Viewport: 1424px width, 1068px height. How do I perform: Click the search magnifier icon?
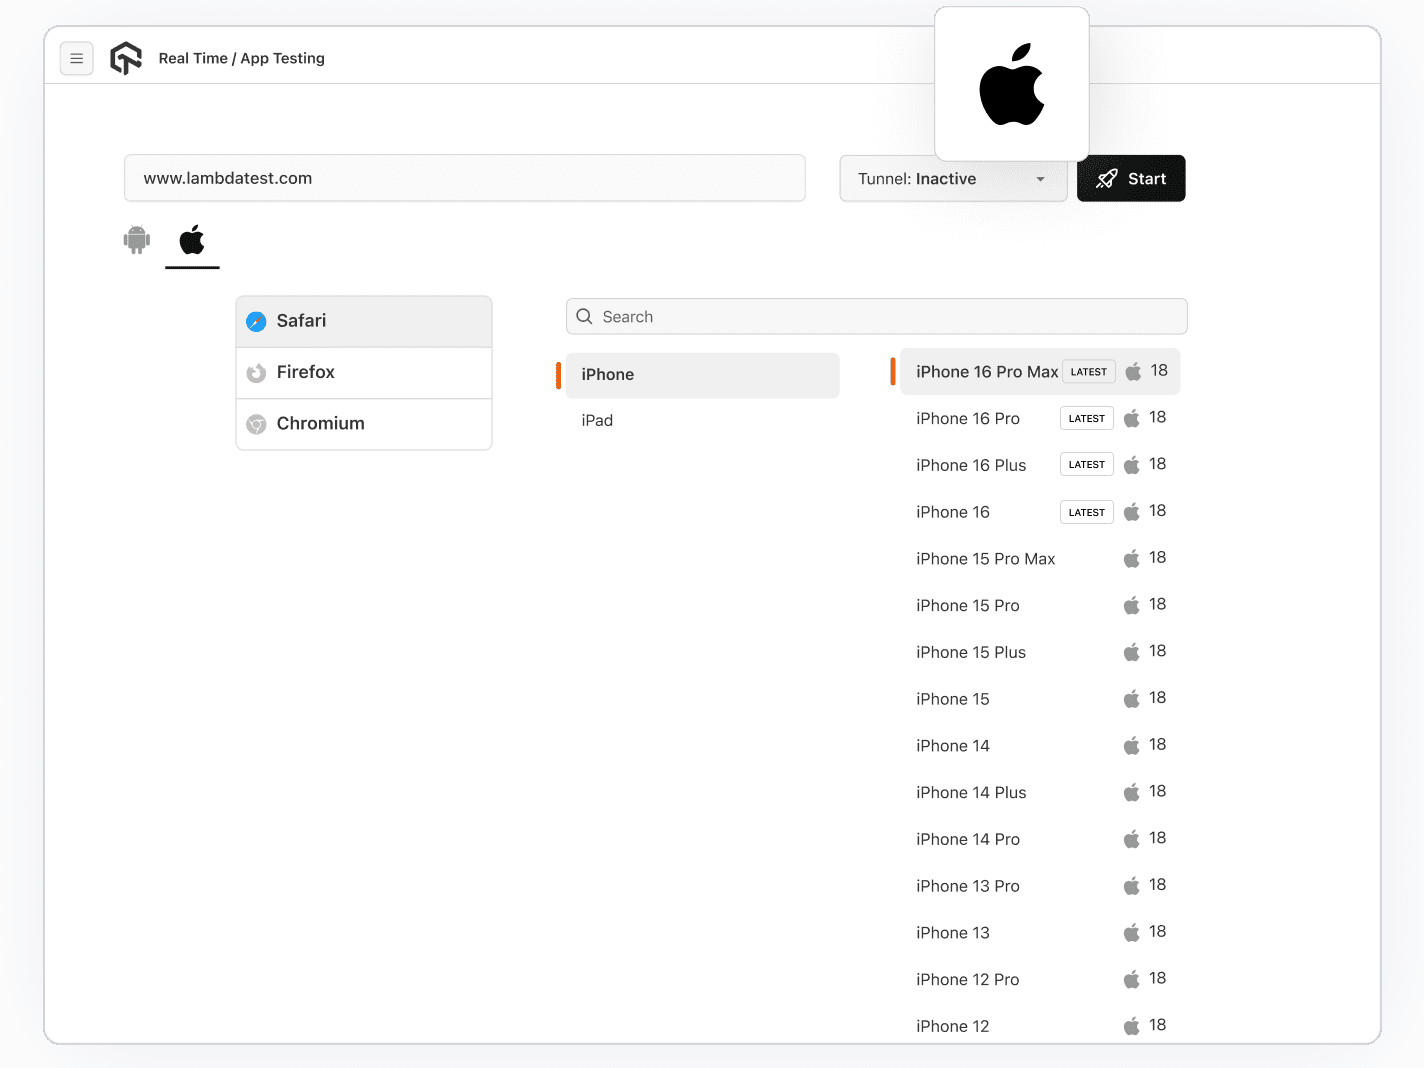coord(584,316)
